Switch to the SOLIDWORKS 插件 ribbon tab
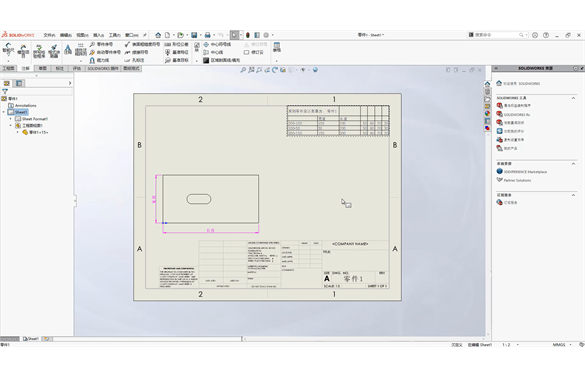 (103, 68)
